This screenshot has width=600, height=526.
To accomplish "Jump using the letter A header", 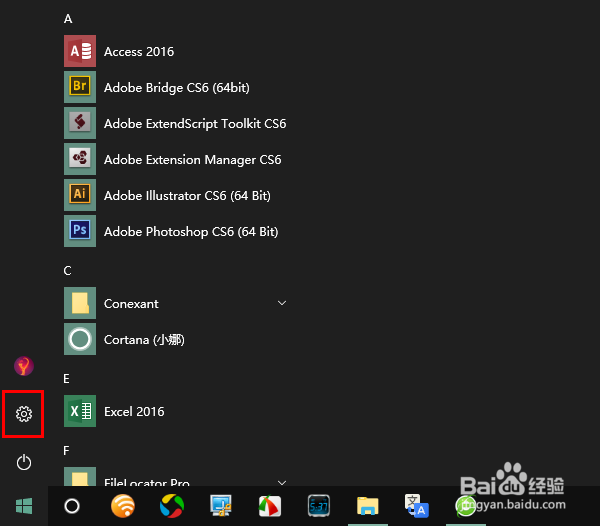I will [x=68, y=19].
